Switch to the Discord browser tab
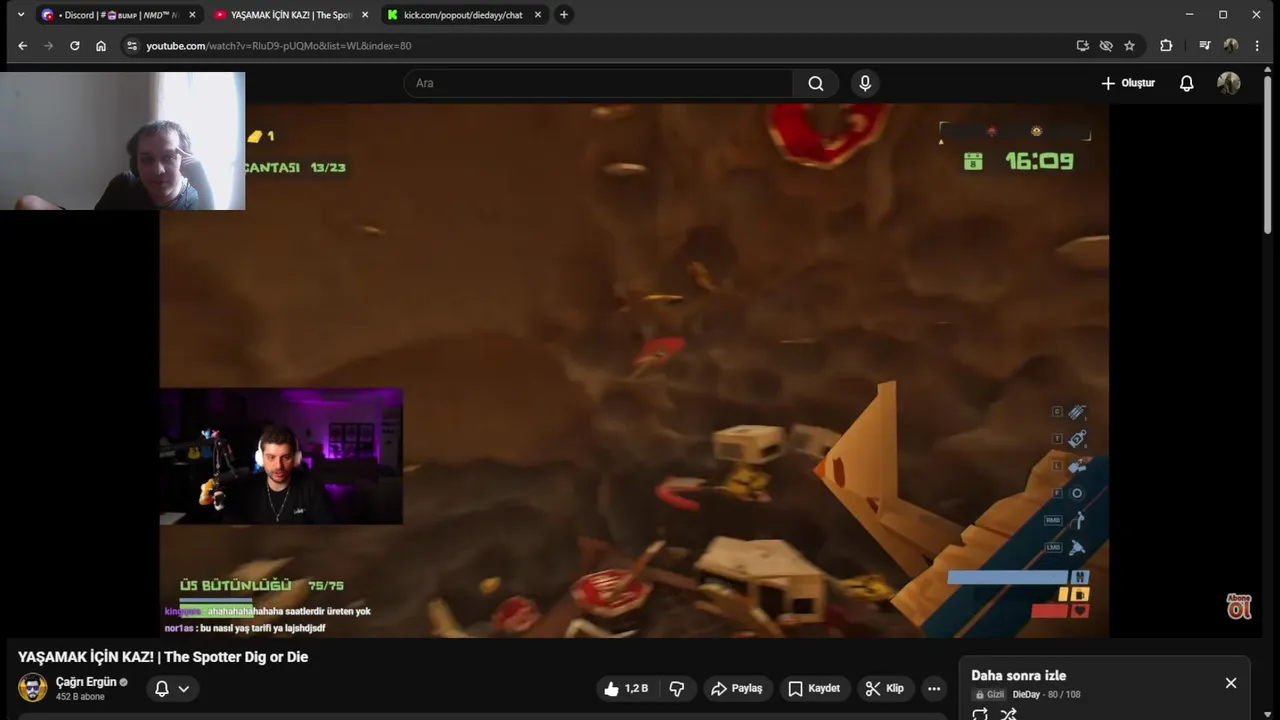This screenshot has height=720, width=1280. [118, 15]
